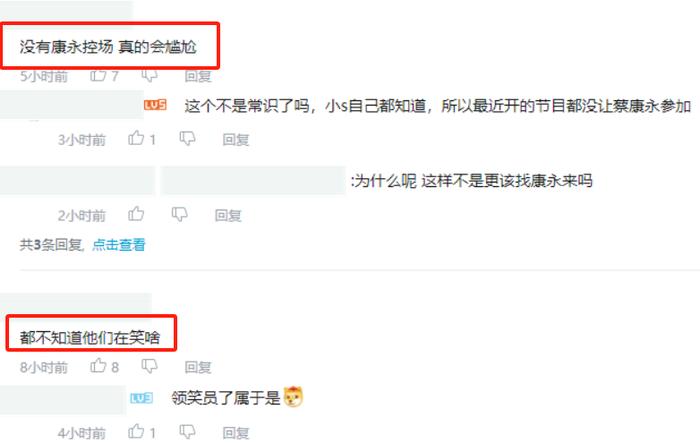The image size is (700, 443).
Task: Dislike the reply posted 4小时前
Action: pos(187,432)
